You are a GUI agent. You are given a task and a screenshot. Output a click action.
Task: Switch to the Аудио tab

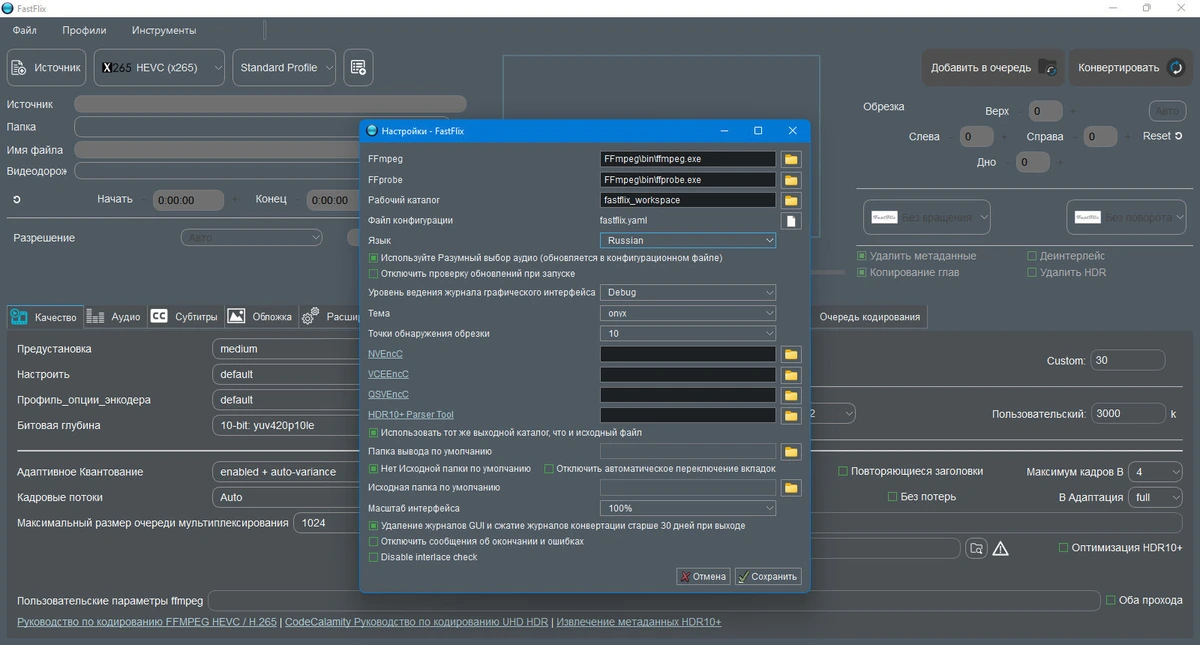point(114,317)
